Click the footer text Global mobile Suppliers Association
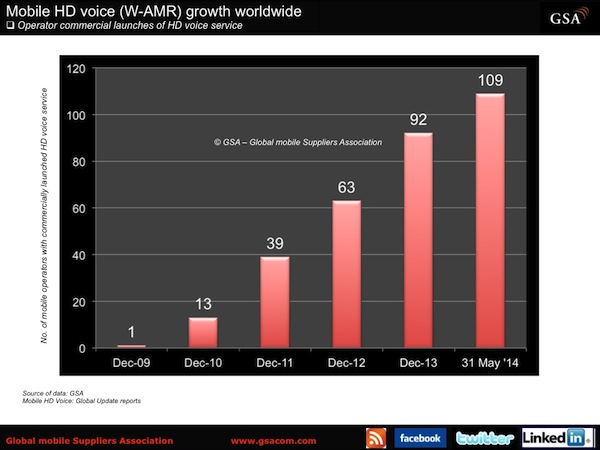 tap(89, 440)
